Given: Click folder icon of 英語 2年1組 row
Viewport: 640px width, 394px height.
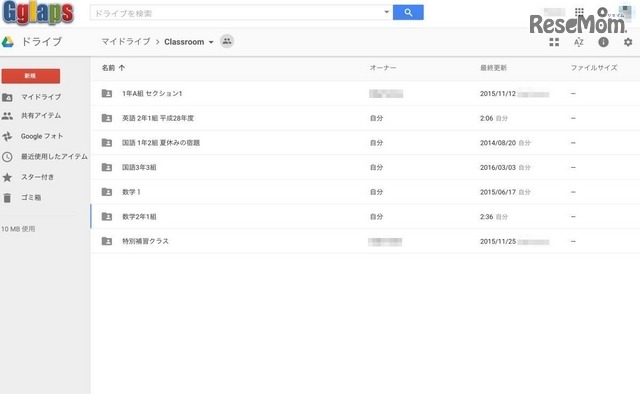Looking at the screenshot, I should 107,118.
